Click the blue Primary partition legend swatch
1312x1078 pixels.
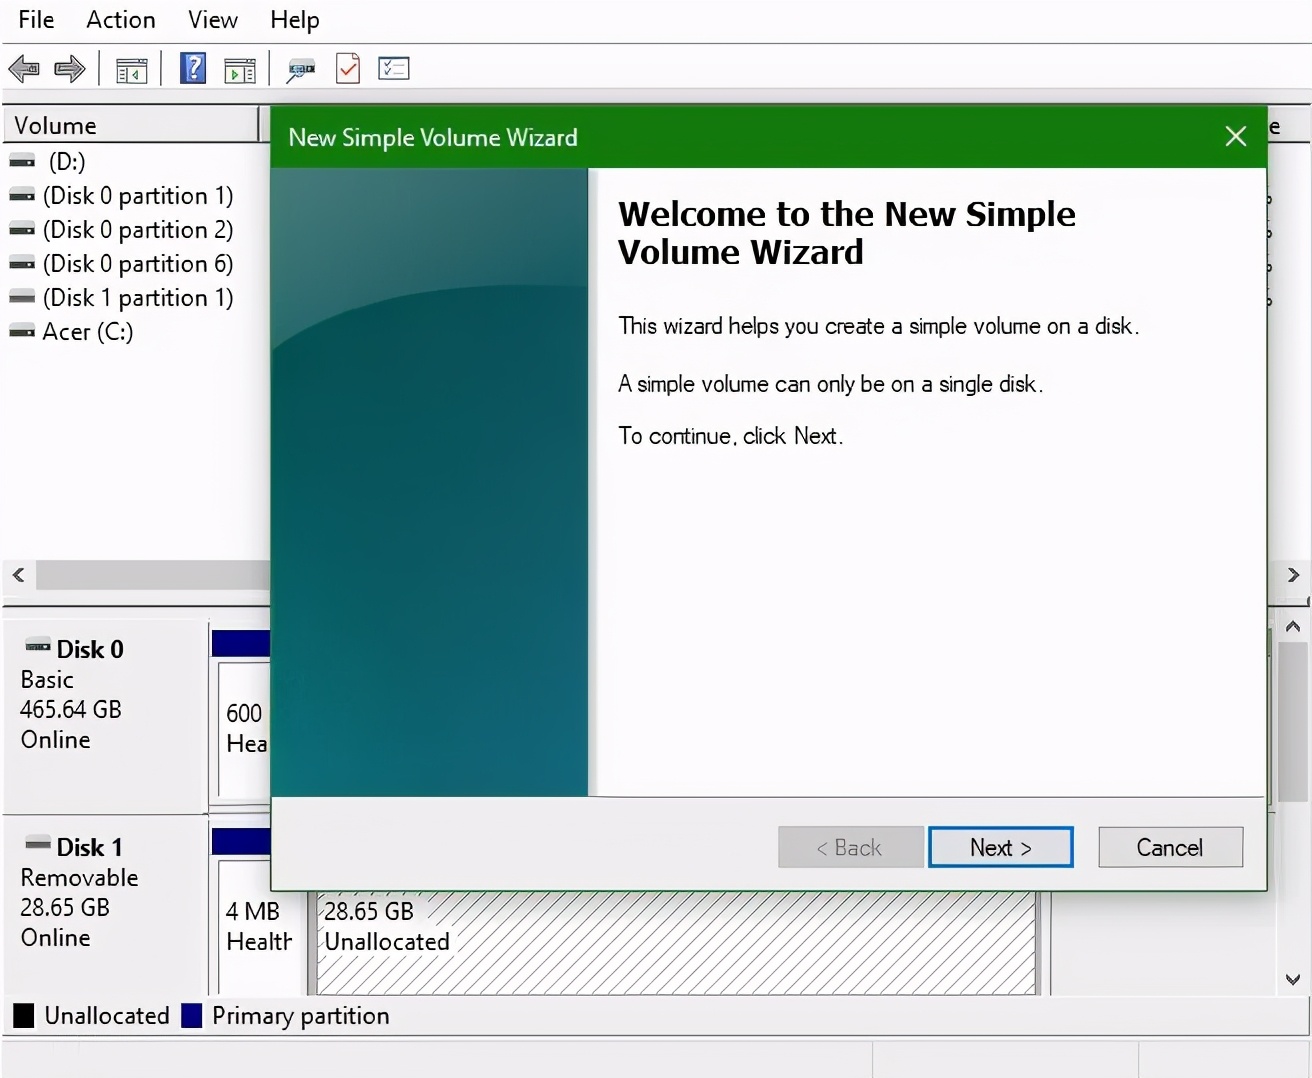tap(192, 1016)
